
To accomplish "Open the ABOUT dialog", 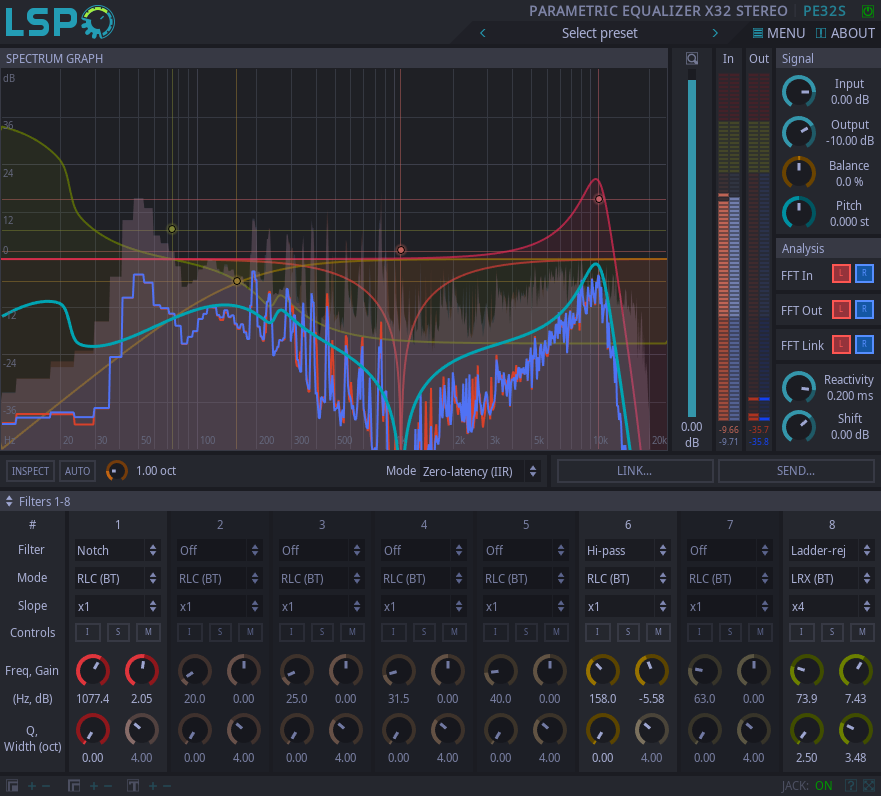I will coord(845,33).
